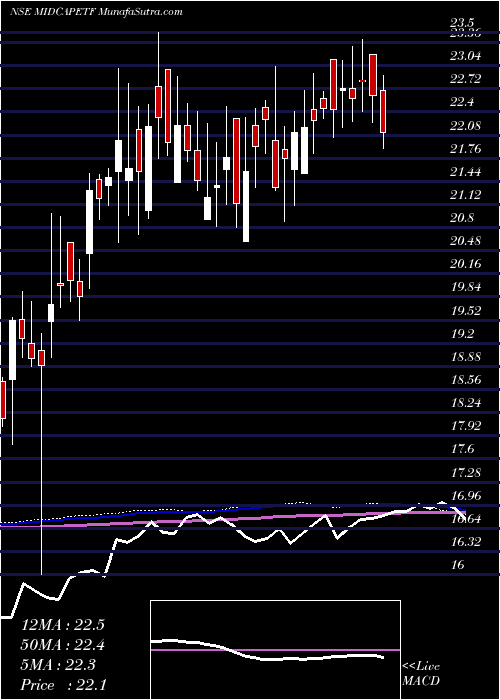This screenshot has height=700, width=500.
Task: Click the 18.56 price axis label
Action: click(467, 380)
